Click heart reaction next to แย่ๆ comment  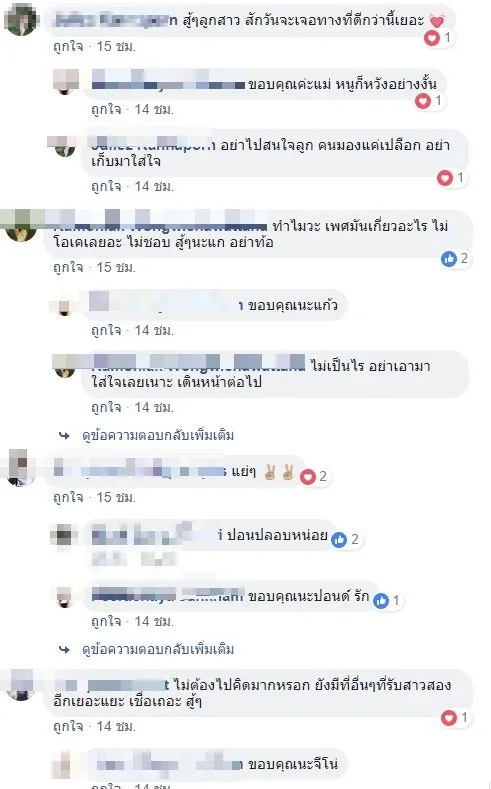pyautogui.click(x=308, y=477)
